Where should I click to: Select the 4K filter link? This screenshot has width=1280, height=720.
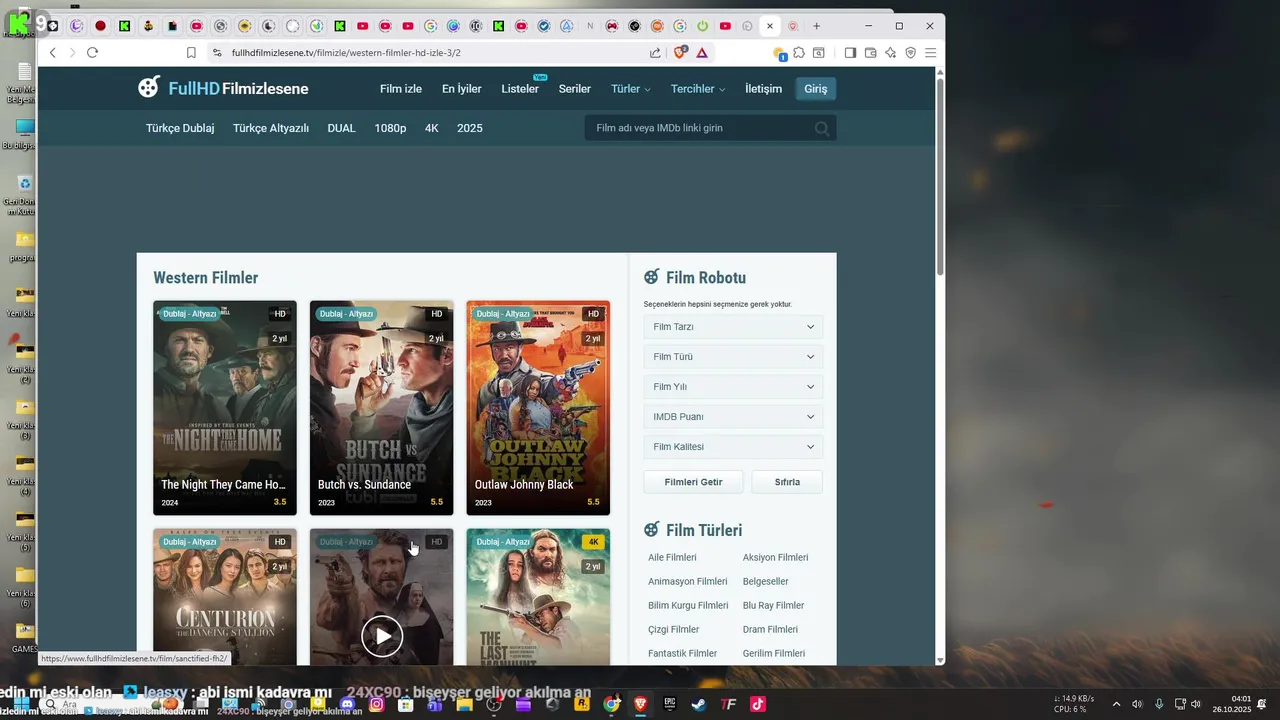click(x=432, y=128)
